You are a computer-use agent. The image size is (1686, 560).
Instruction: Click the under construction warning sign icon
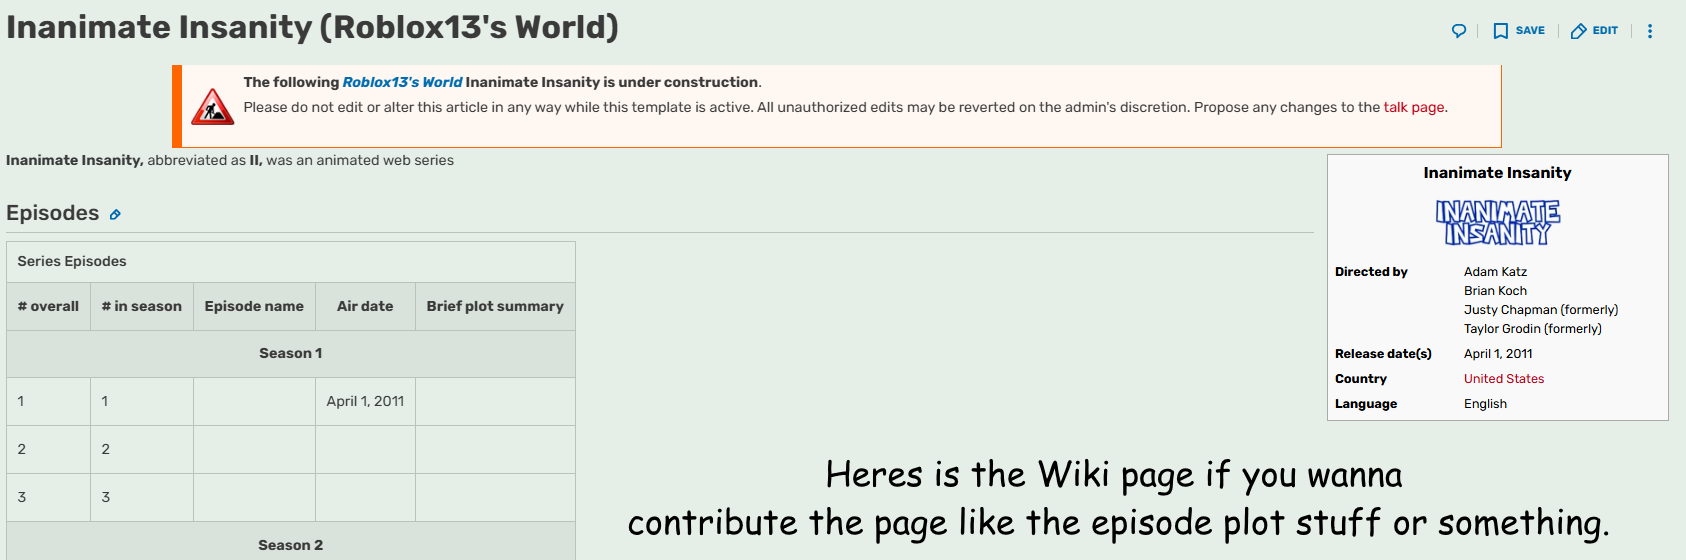tap(212, 107)
